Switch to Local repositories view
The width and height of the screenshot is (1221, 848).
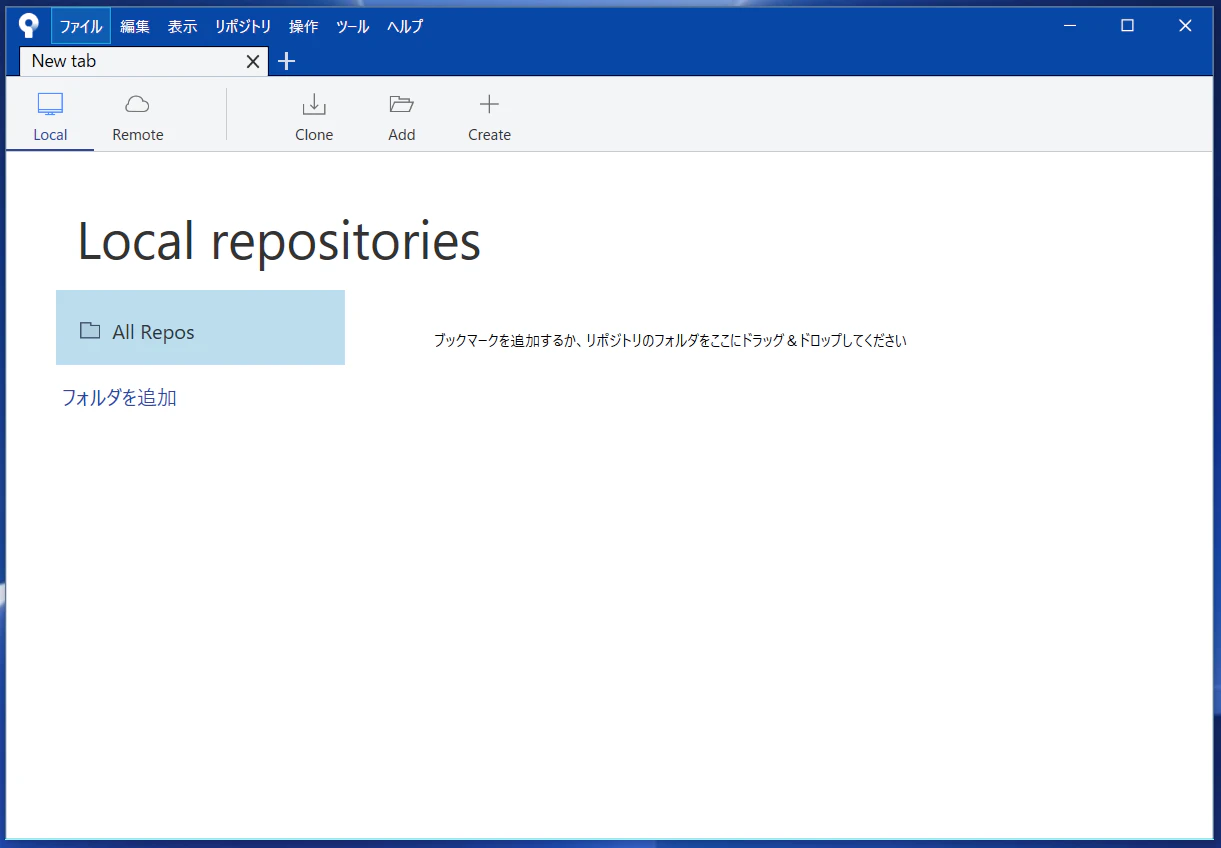(50, 117)
